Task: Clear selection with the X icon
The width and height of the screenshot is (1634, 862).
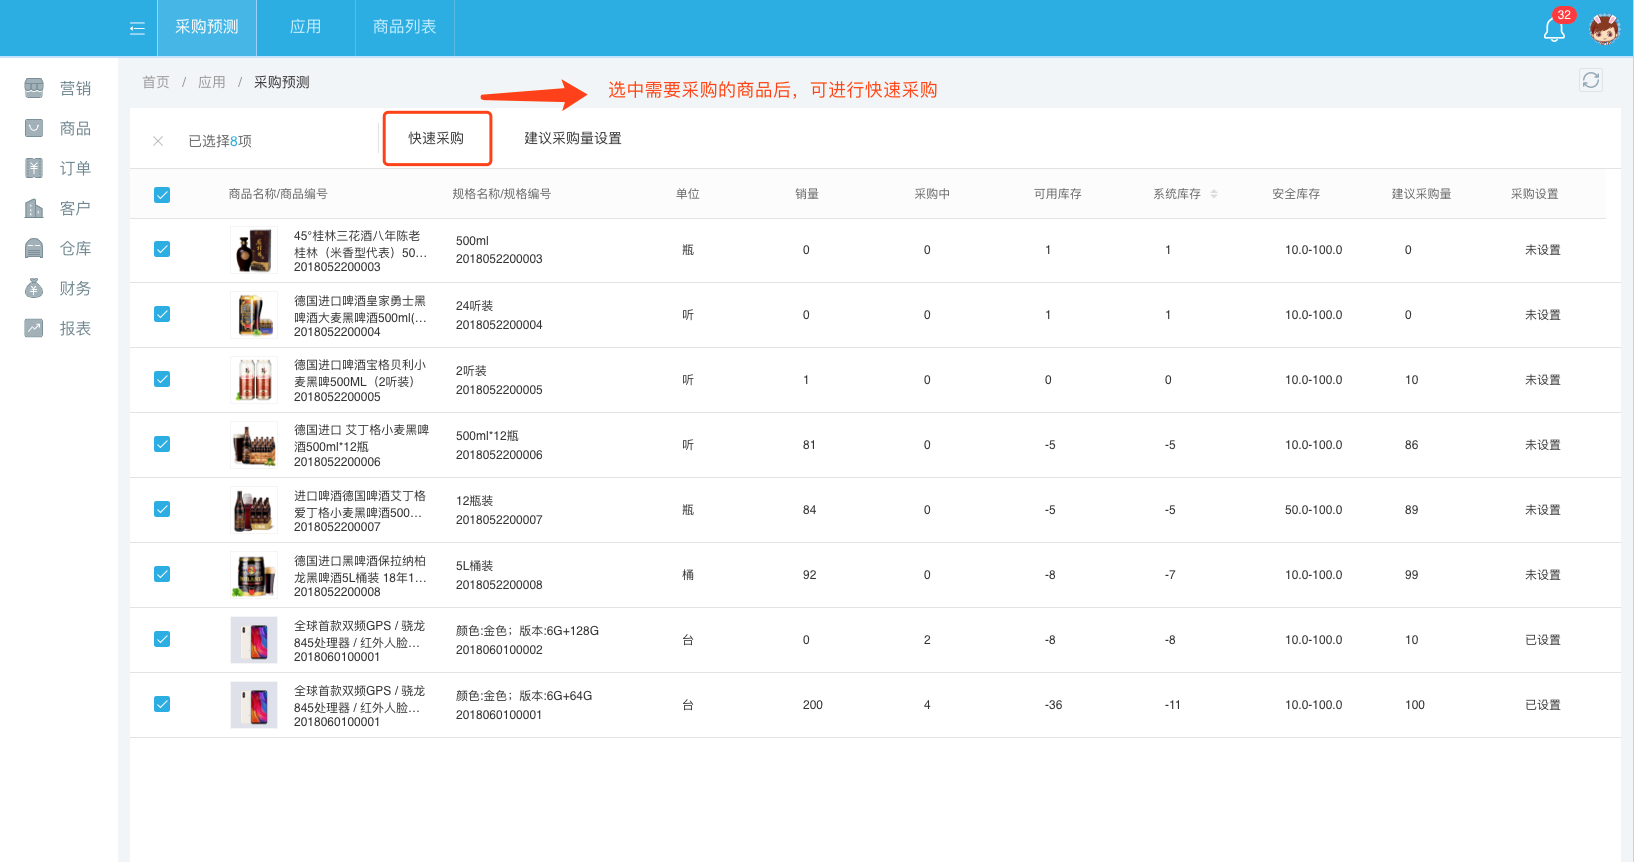Action: (158, 141)
